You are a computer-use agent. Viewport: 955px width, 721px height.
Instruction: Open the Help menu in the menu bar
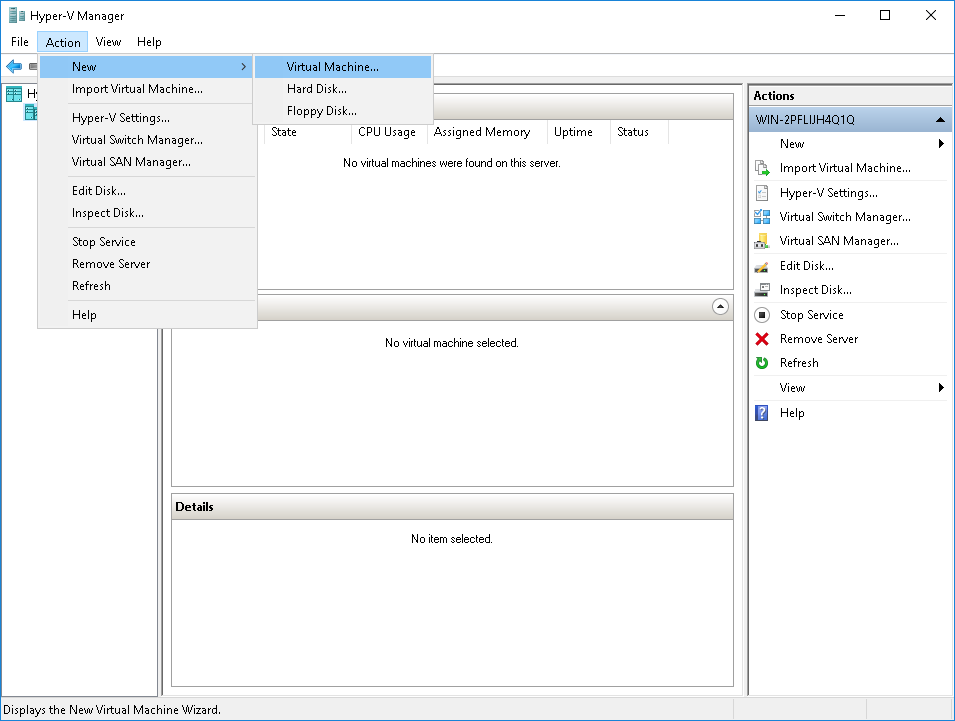[149, 42]
